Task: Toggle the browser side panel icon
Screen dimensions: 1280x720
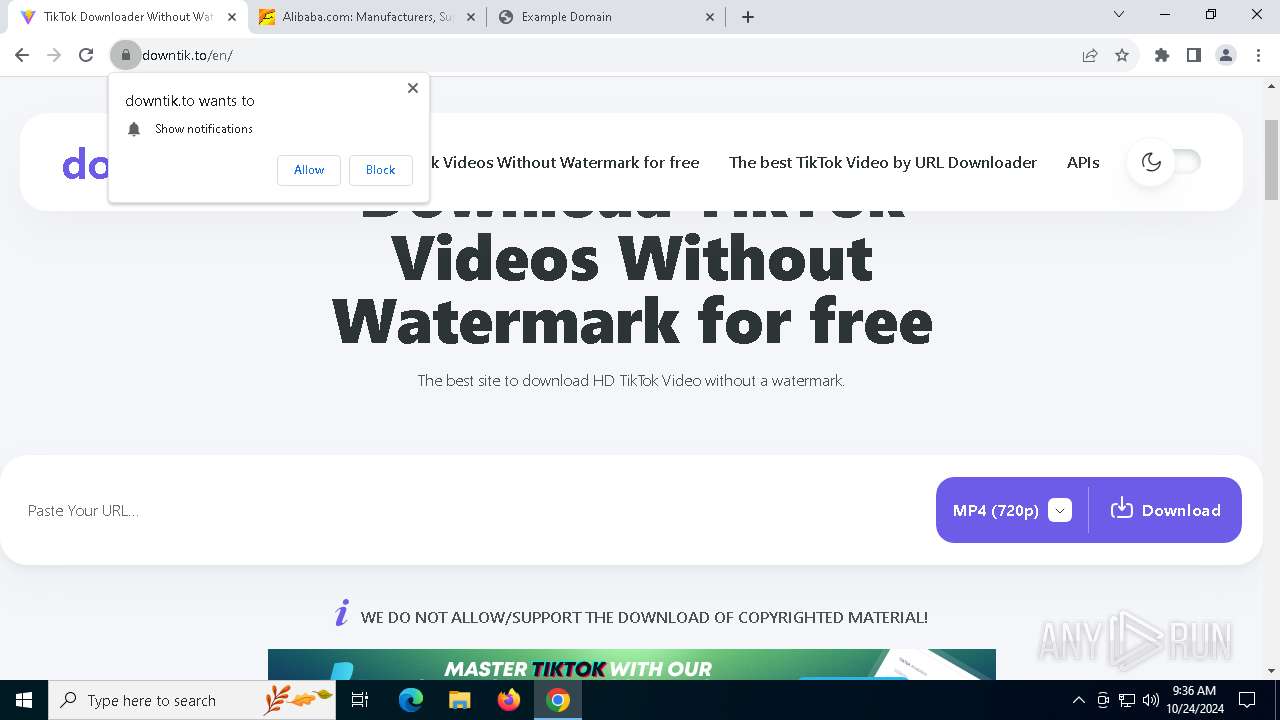Action: pyautogui.click(x=1194, y=55)
